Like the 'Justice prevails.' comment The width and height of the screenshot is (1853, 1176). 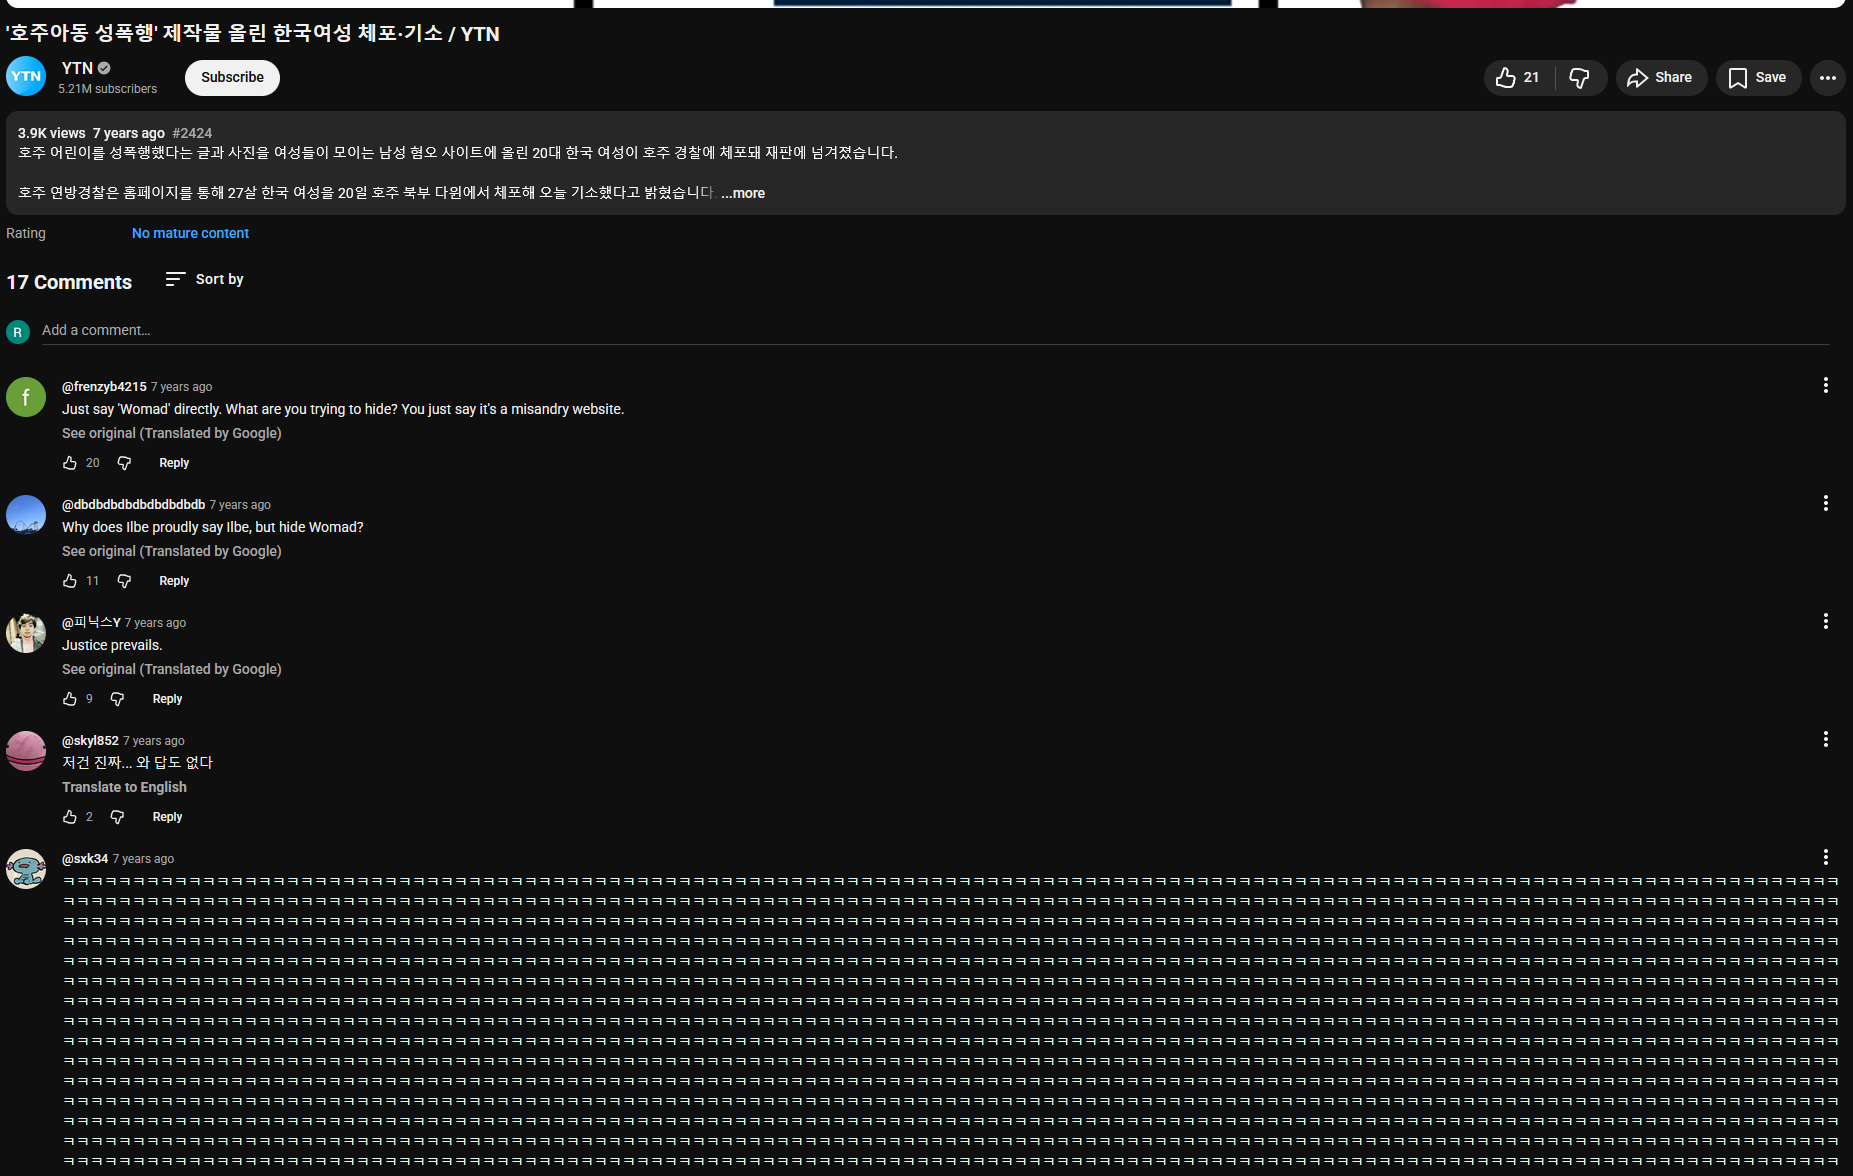tap(70, 699)
